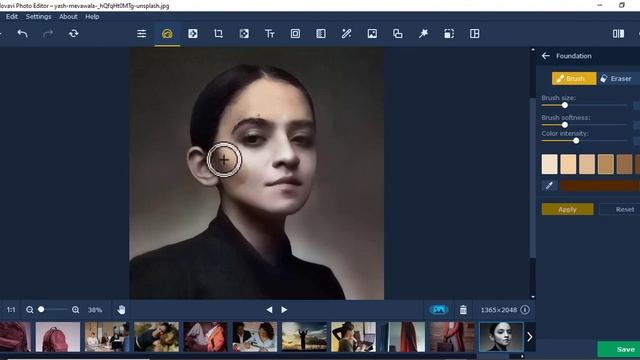Click the 38% zoom value

(x=95, y=310)
